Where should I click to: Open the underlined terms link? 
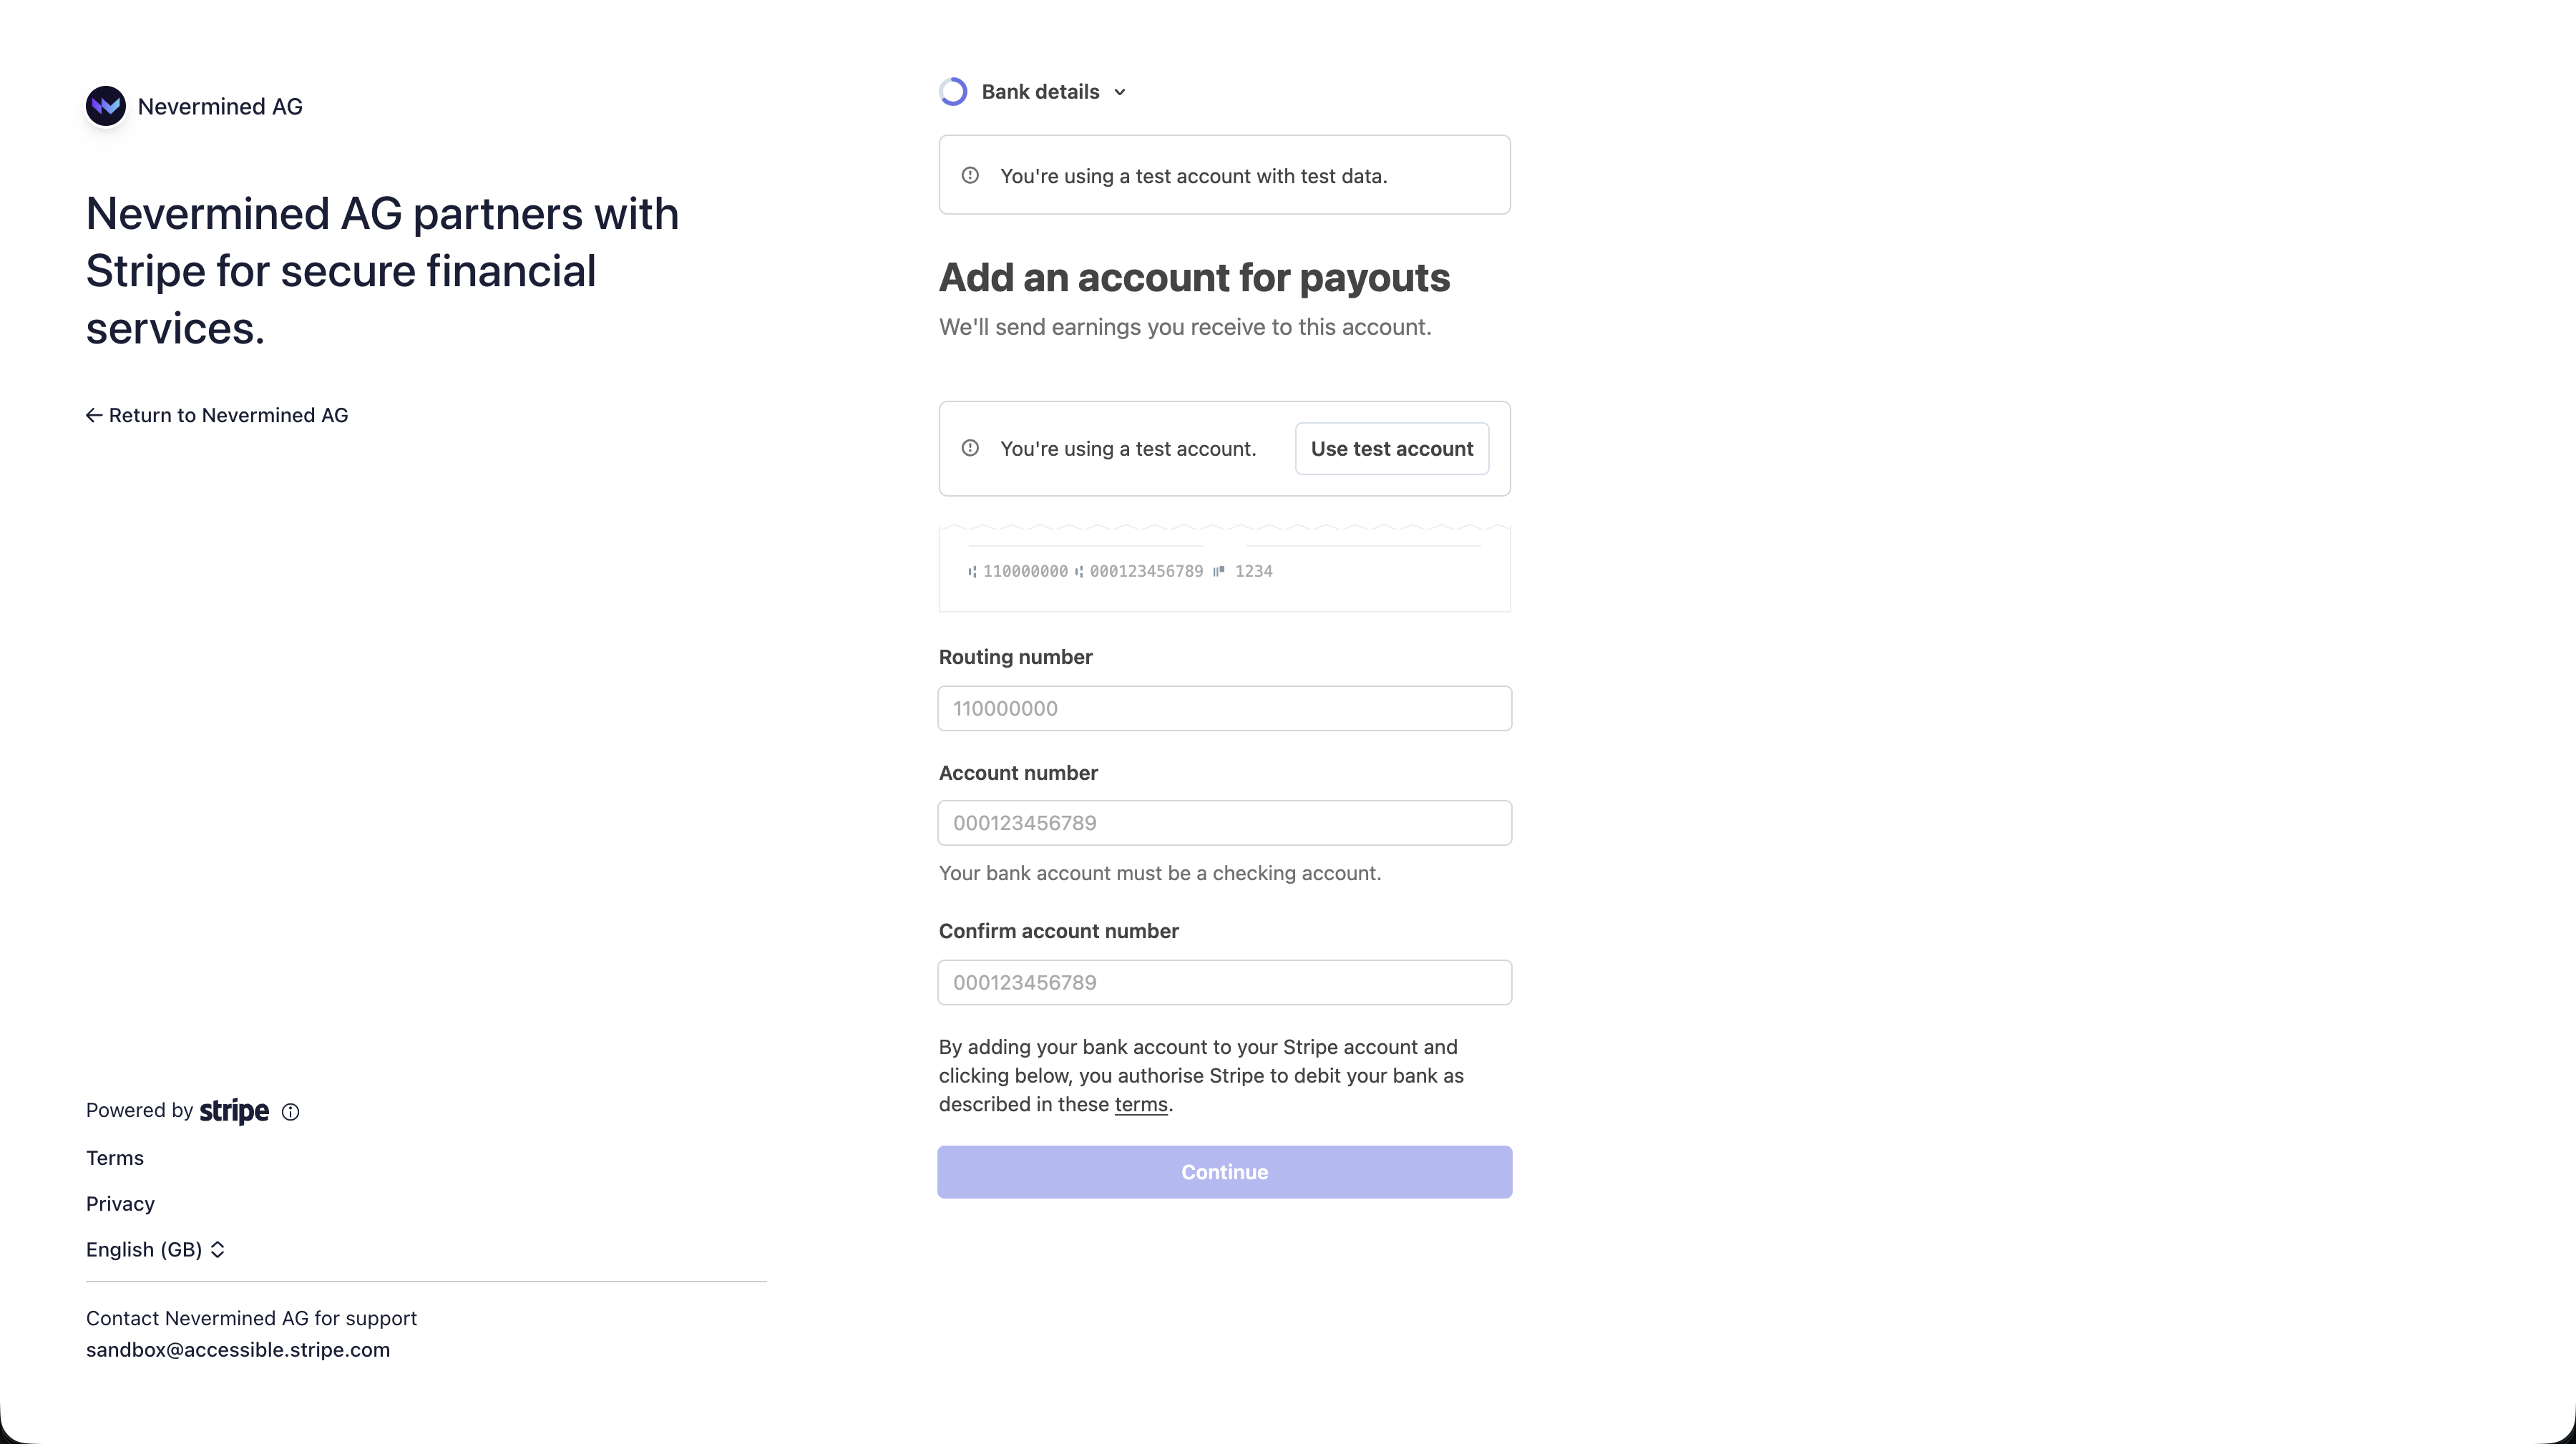coord(1141,1104)
